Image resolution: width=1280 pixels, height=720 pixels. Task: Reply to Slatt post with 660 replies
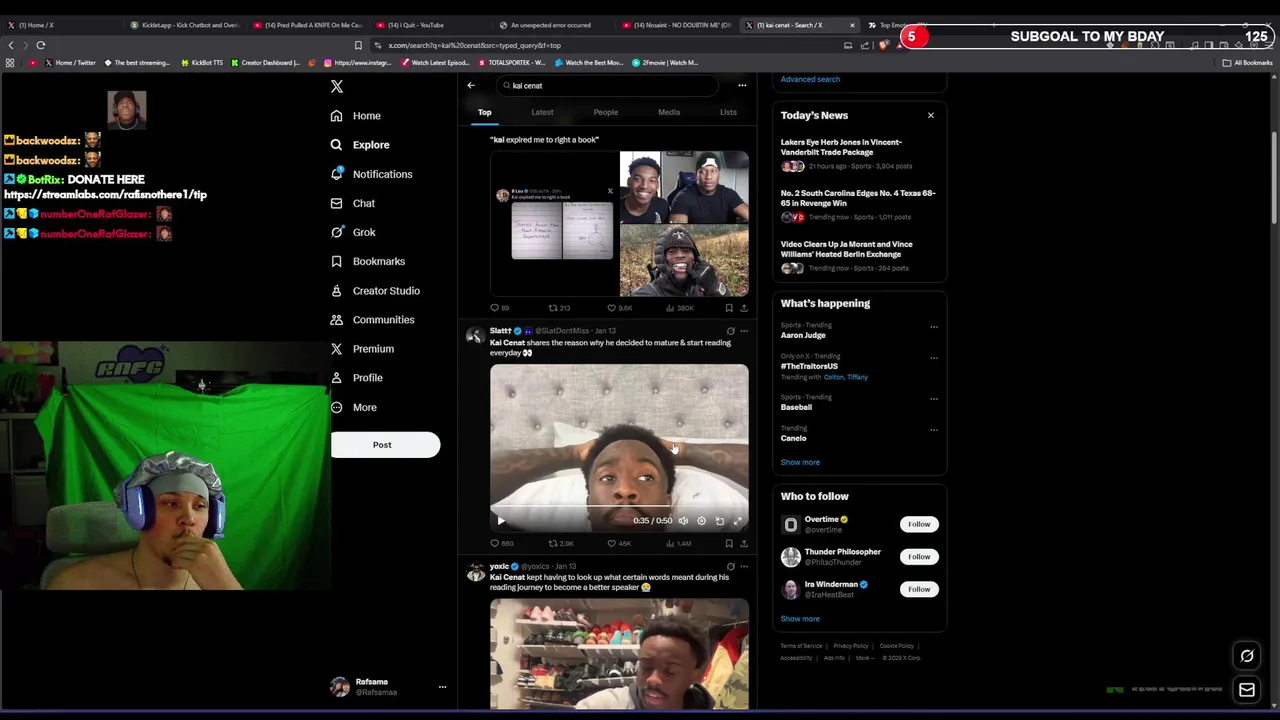click(x=501, y=544)
